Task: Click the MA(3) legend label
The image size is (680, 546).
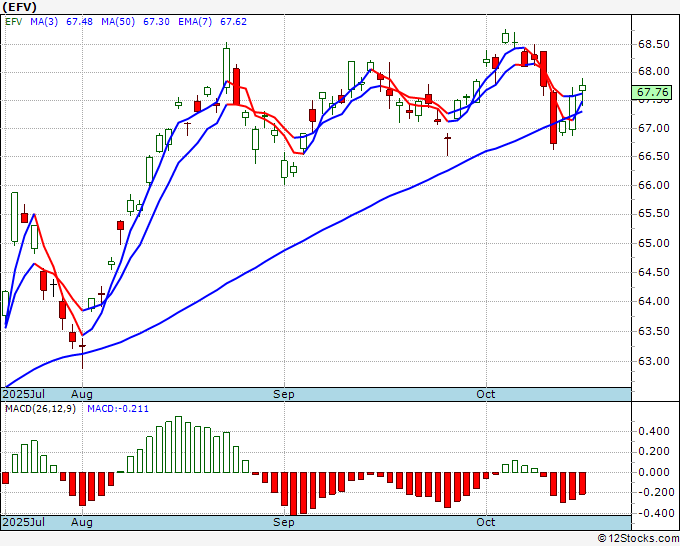Action: 44,22
